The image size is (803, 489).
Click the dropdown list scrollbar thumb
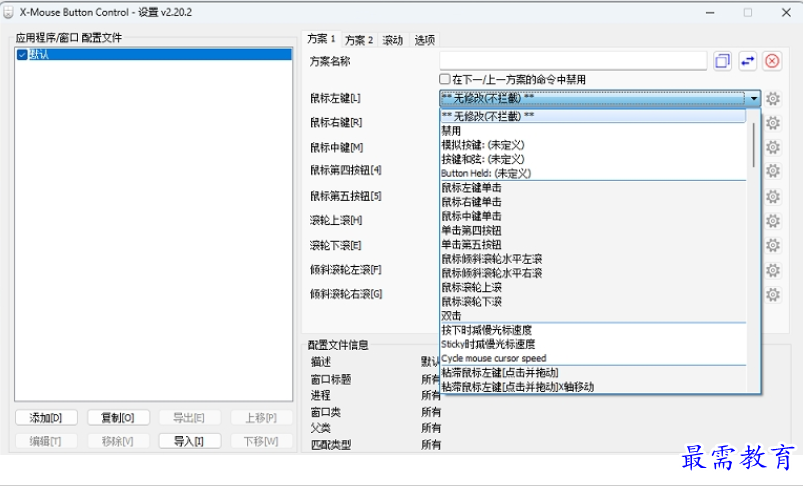(753, 145)
